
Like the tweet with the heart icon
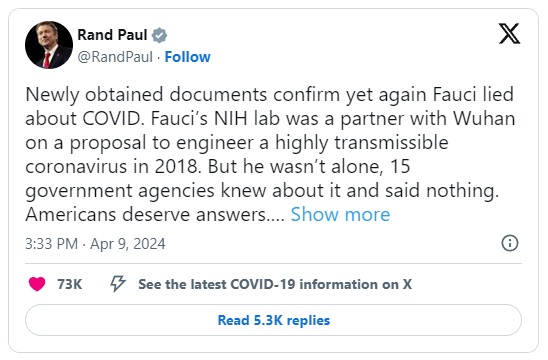click(37, 284)
